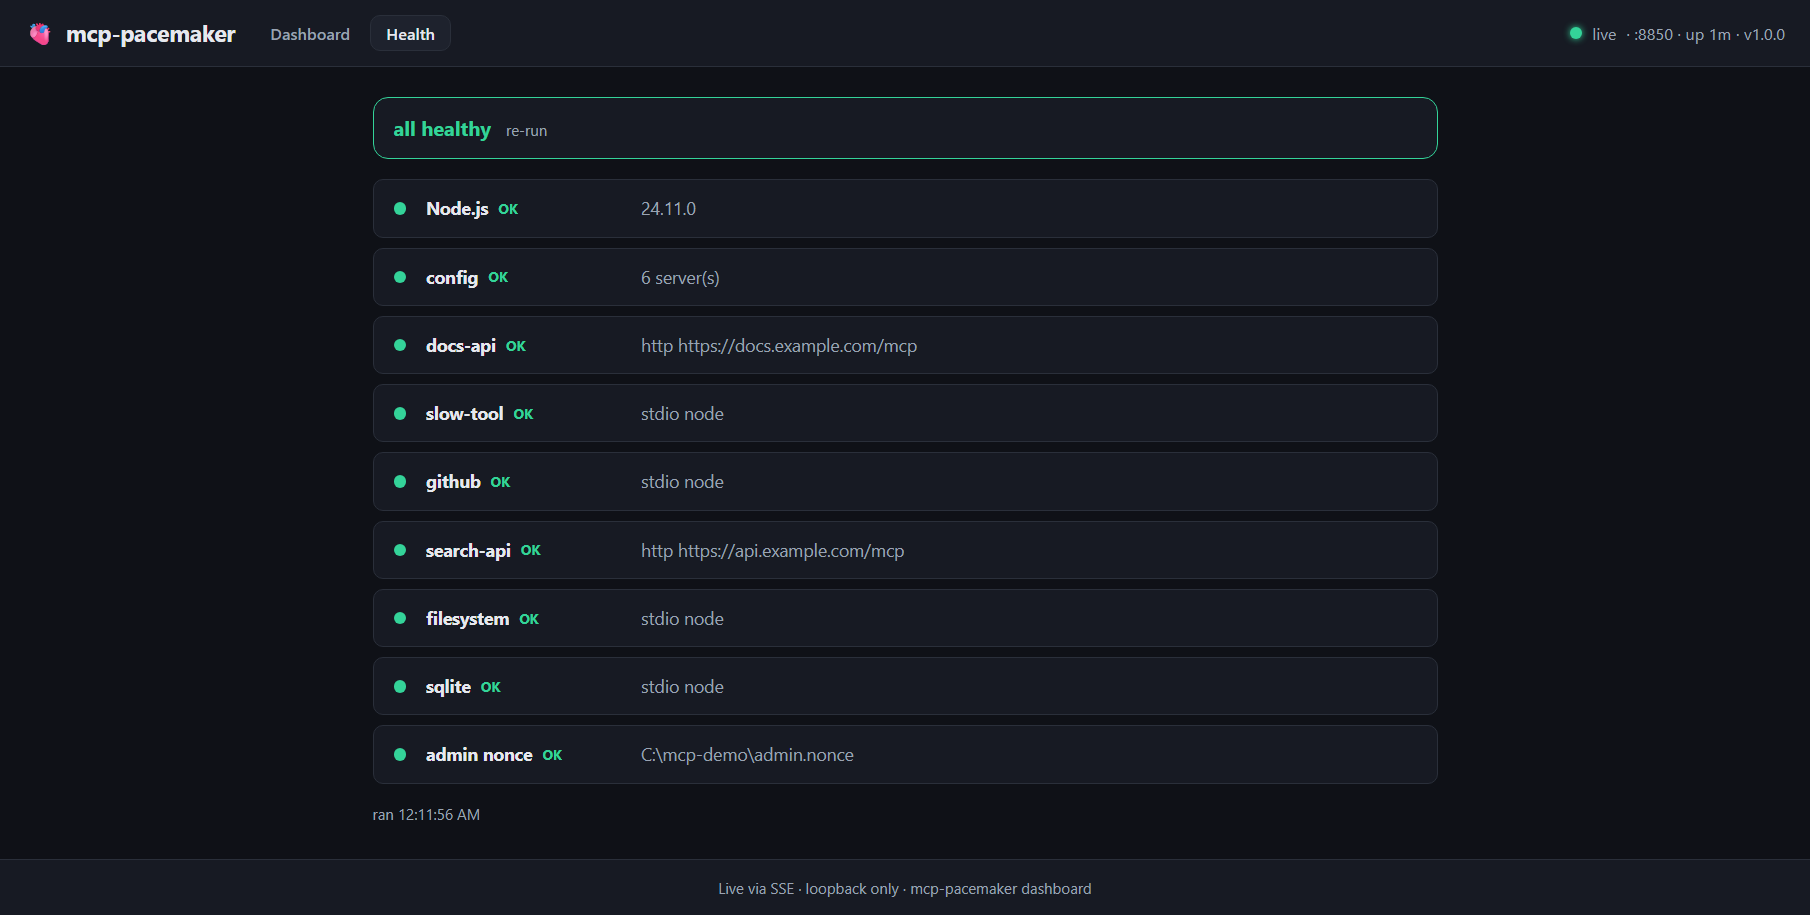Select the filesystem check name
This screenshot has width=1810, height=915.
tap(467, 618)
